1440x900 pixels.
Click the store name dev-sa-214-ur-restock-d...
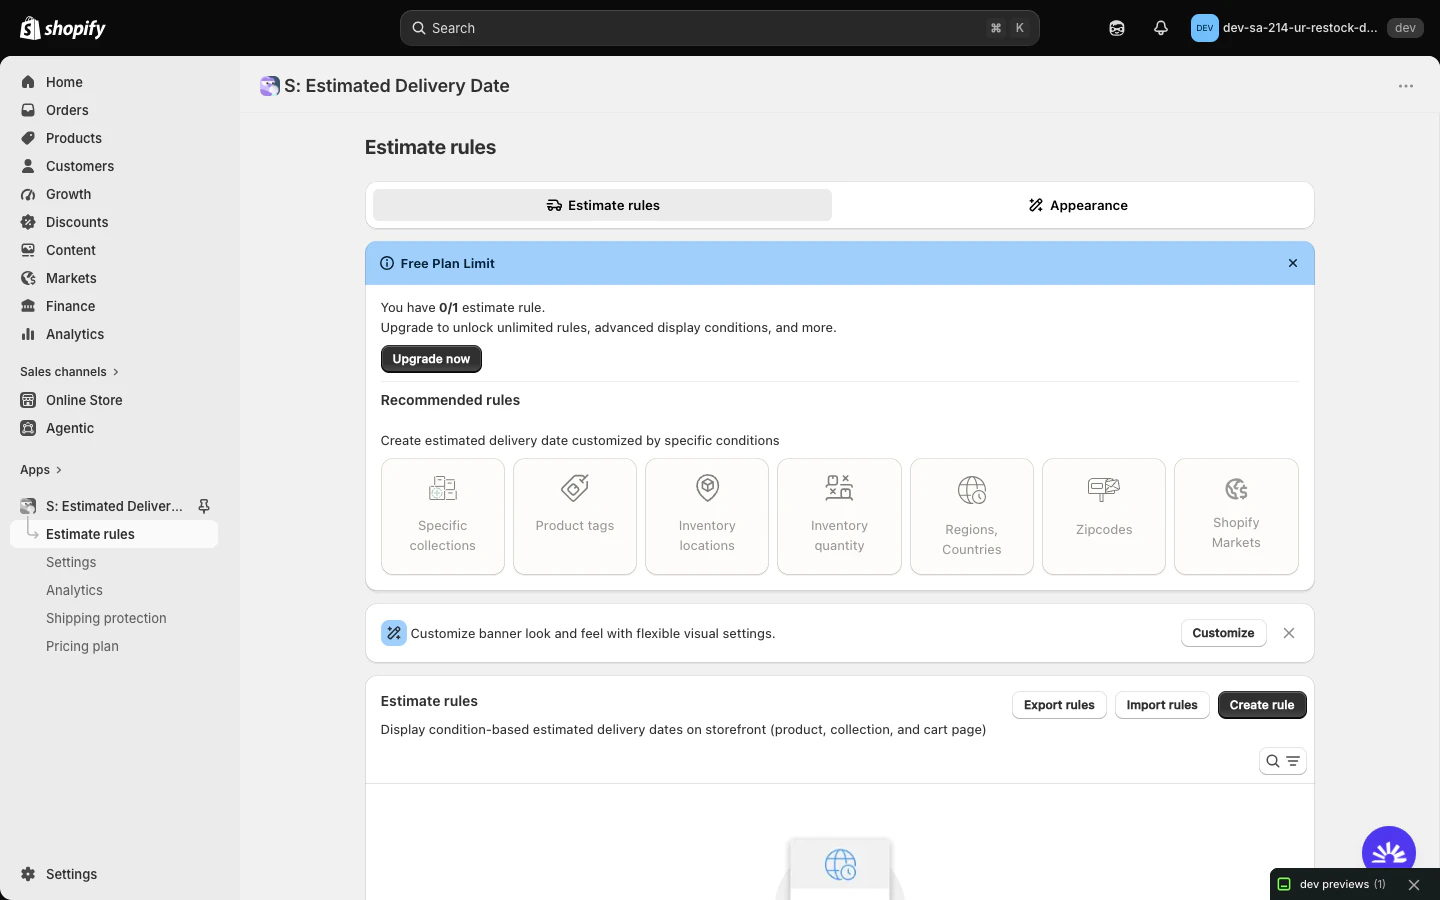[x=1300, y=28]
